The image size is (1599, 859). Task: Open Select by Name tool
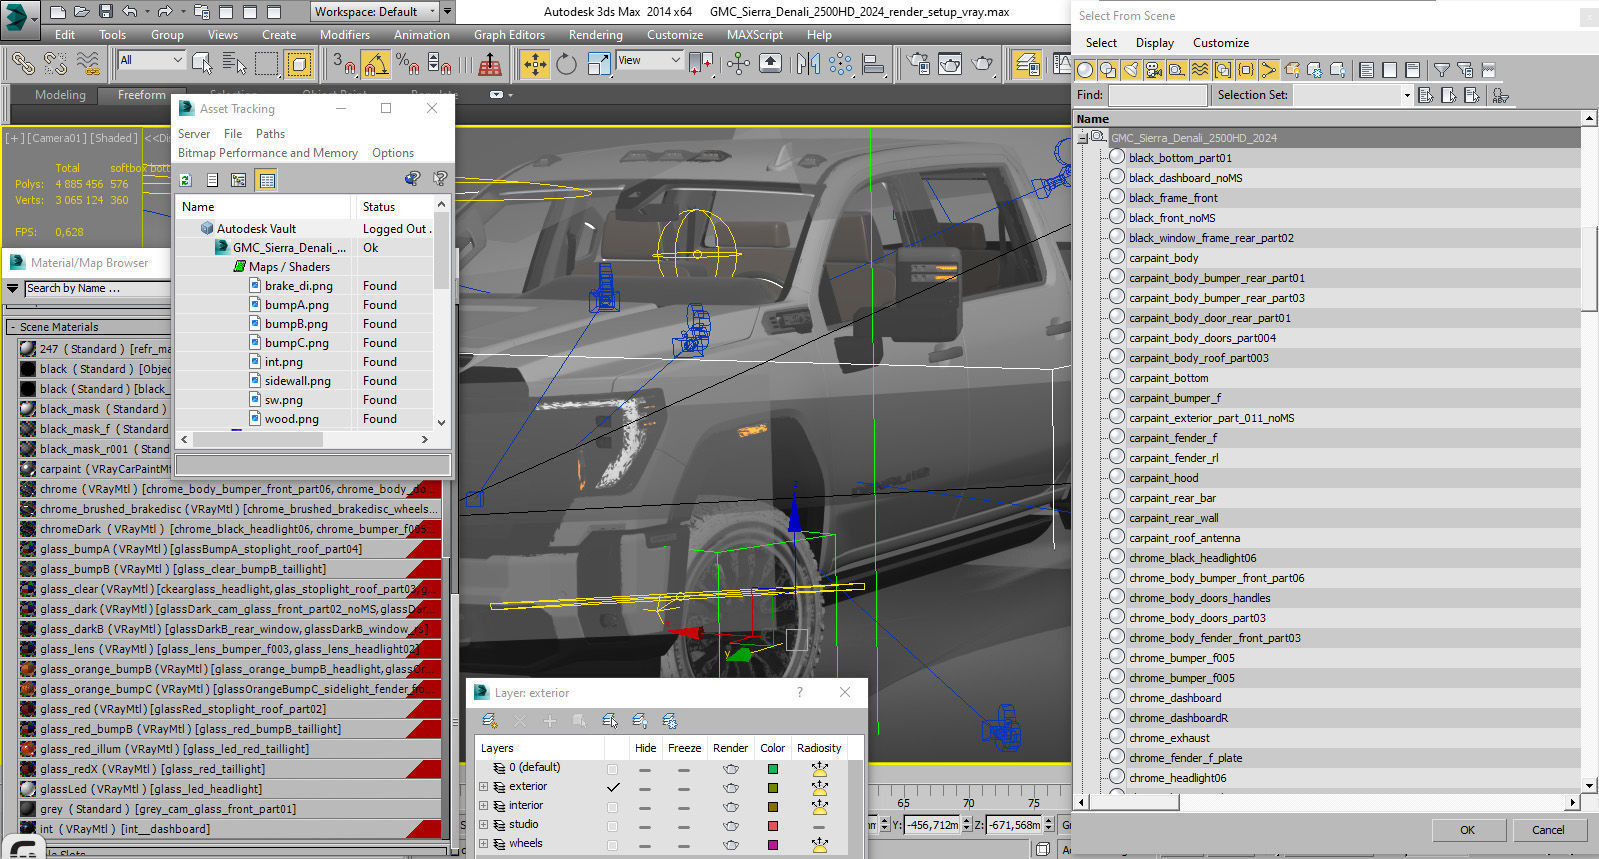coord(234,64)
